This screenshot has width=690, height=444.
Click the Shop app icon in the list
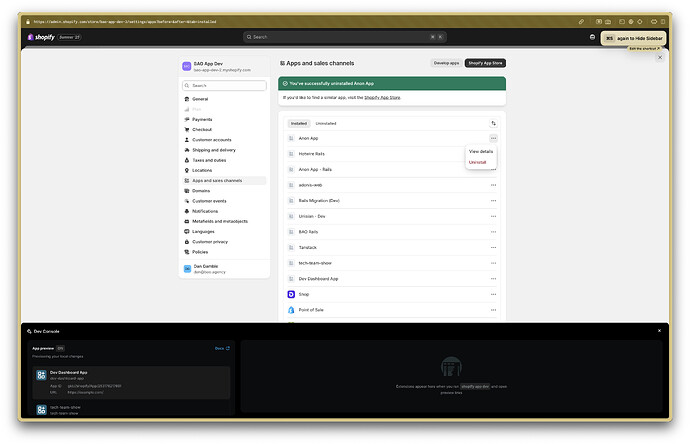(x=291, y=294)
